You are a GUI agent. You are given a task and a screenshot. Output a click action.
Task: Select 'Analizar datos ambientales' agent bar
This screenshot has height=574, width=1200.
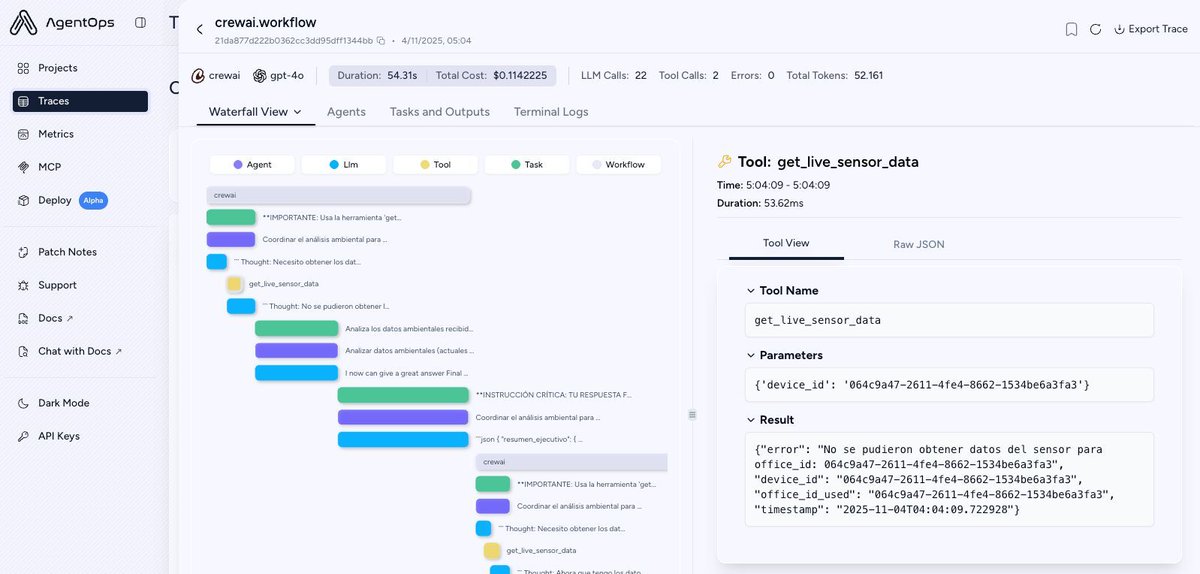(x=297, y=351)
